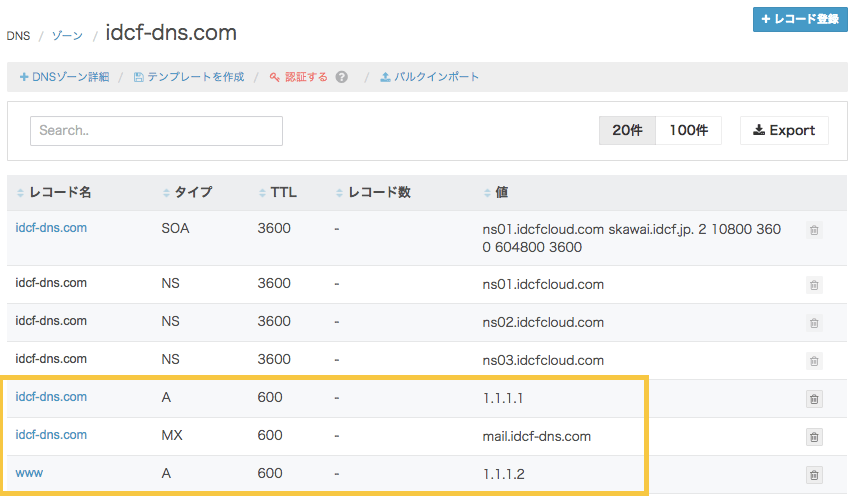Click the www row TTL 600
This screenshot has width=858, height=501.
coord(270,473)
